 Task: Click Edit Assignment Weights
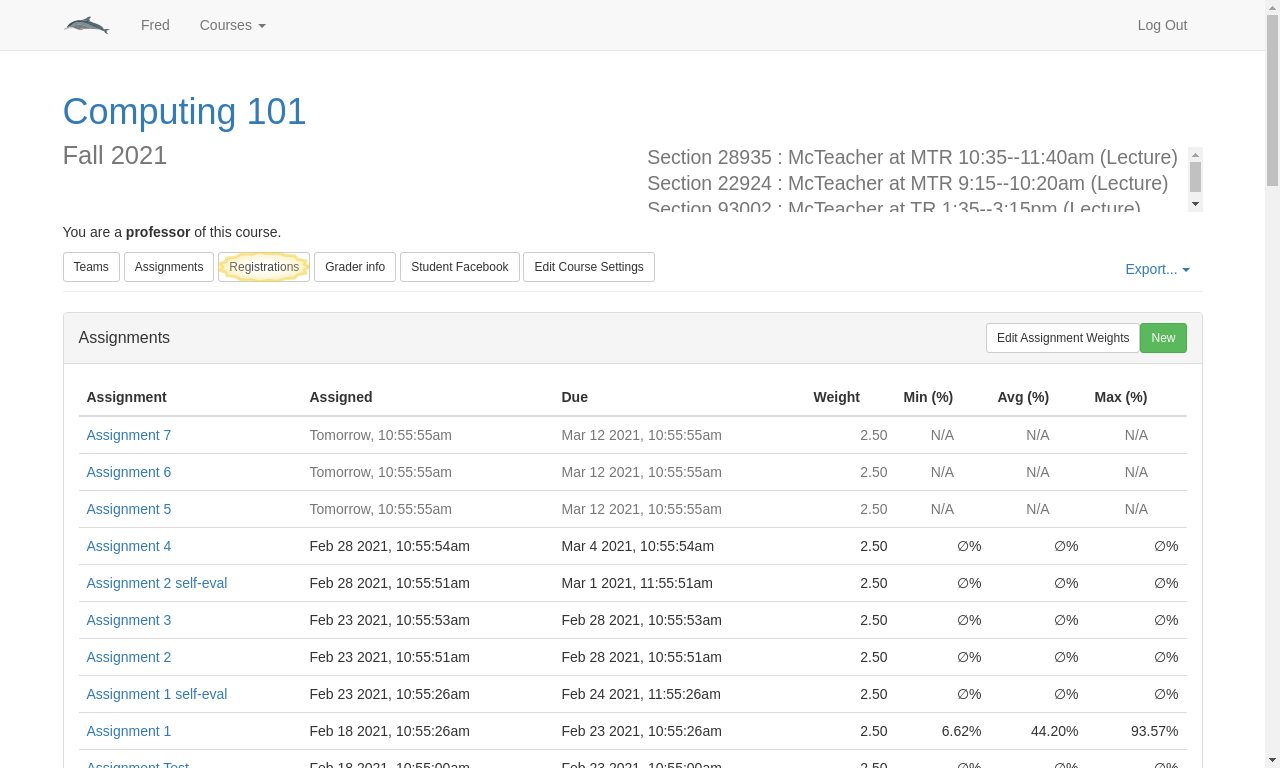point(1063,338)
